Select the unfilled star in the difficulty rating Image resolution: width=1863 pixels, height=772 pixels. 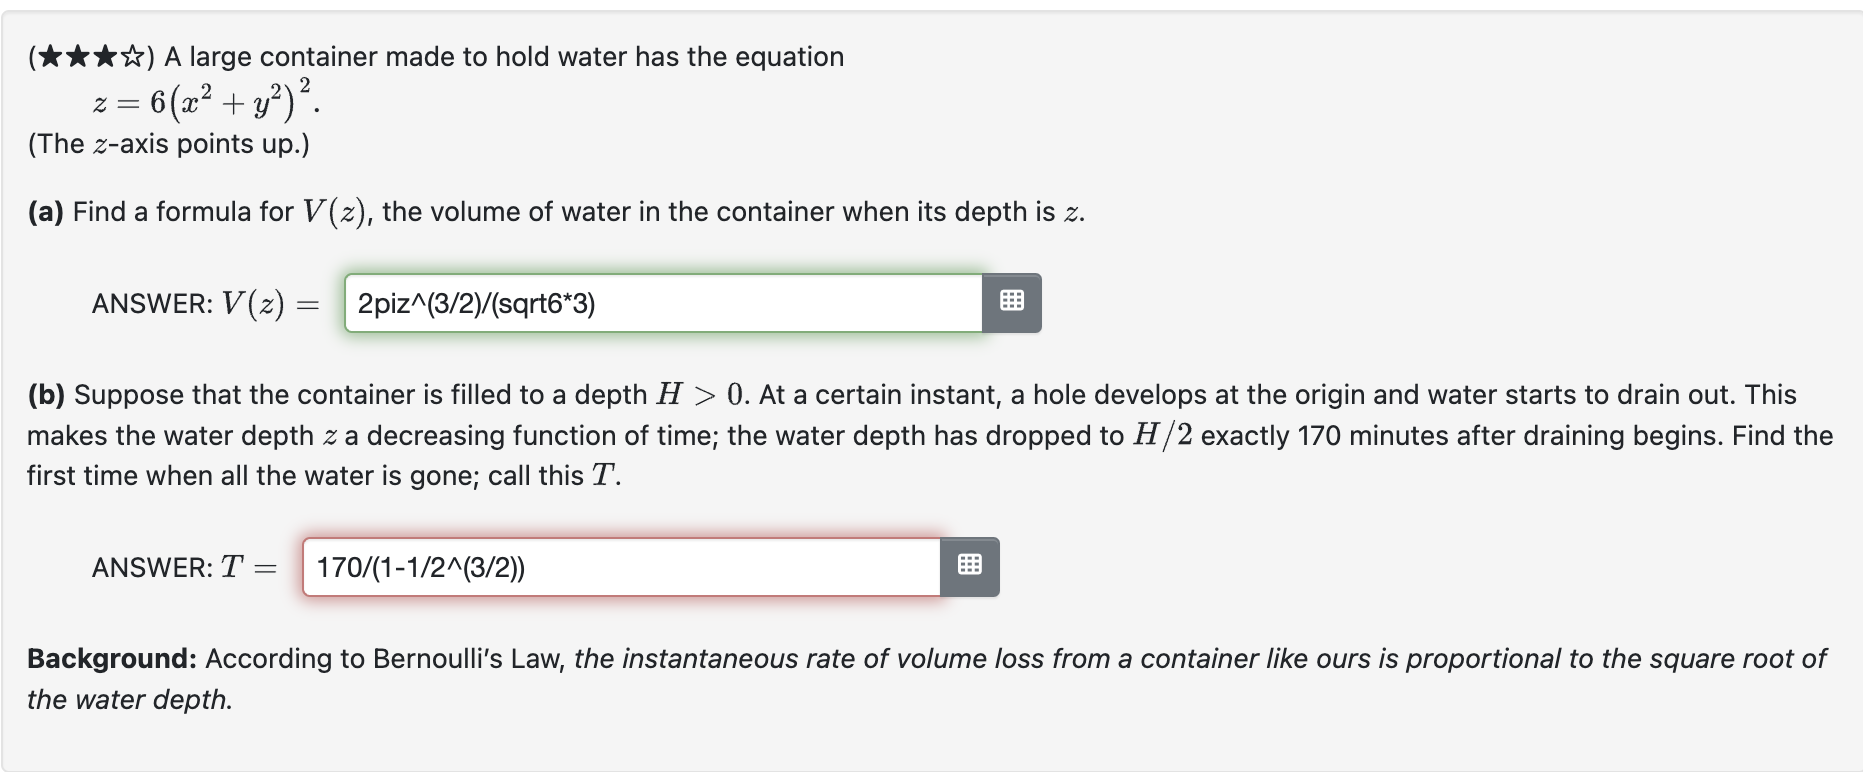(133, 56)
